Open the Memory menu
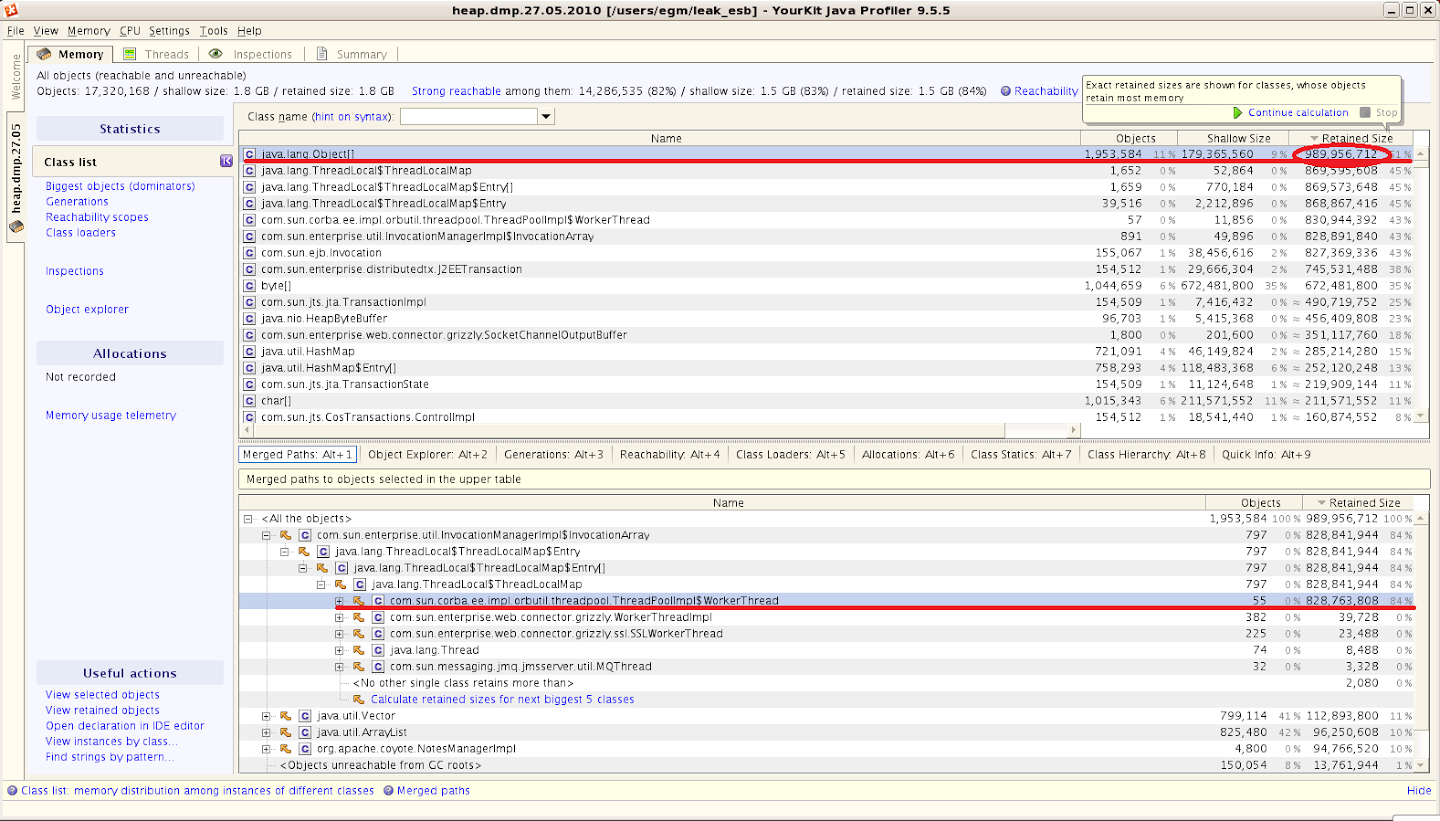1440x821 pixels. 89,31
